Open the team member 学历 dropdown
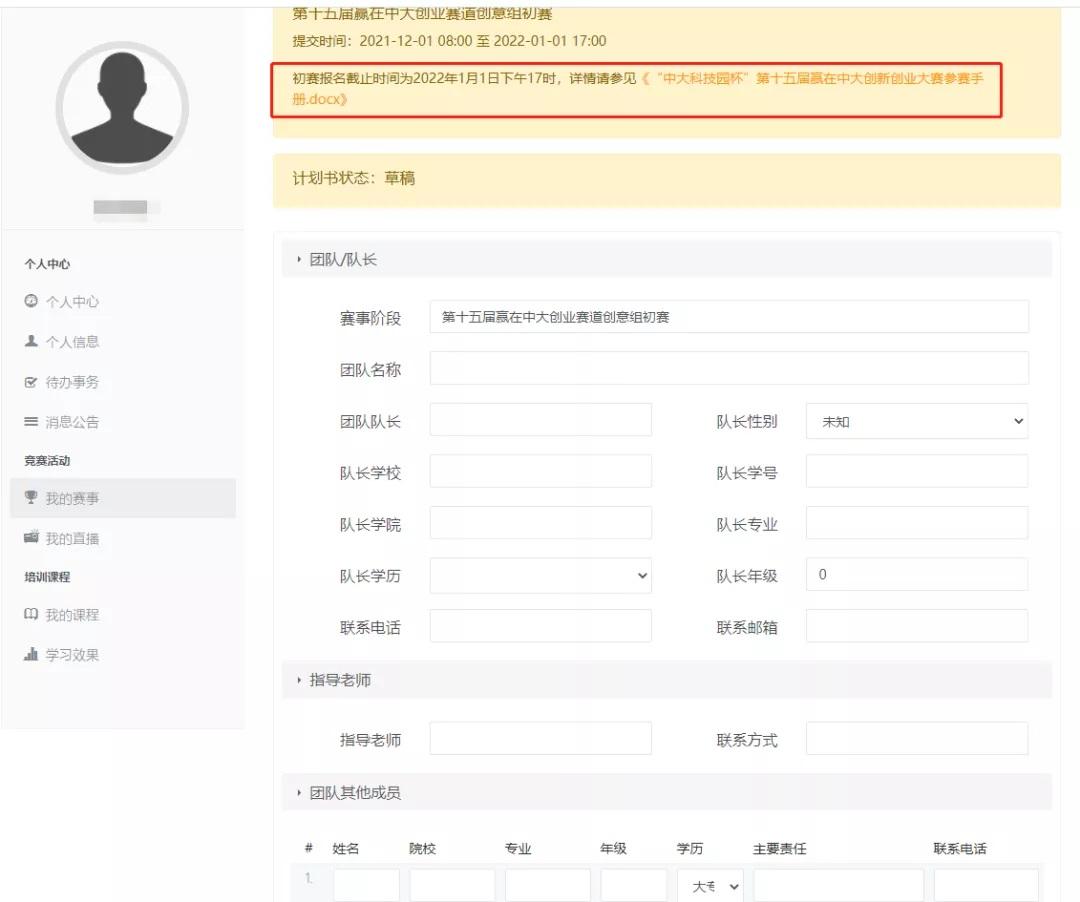The height and width of the screenshot is (902, 1080). [x=709, y=886]
